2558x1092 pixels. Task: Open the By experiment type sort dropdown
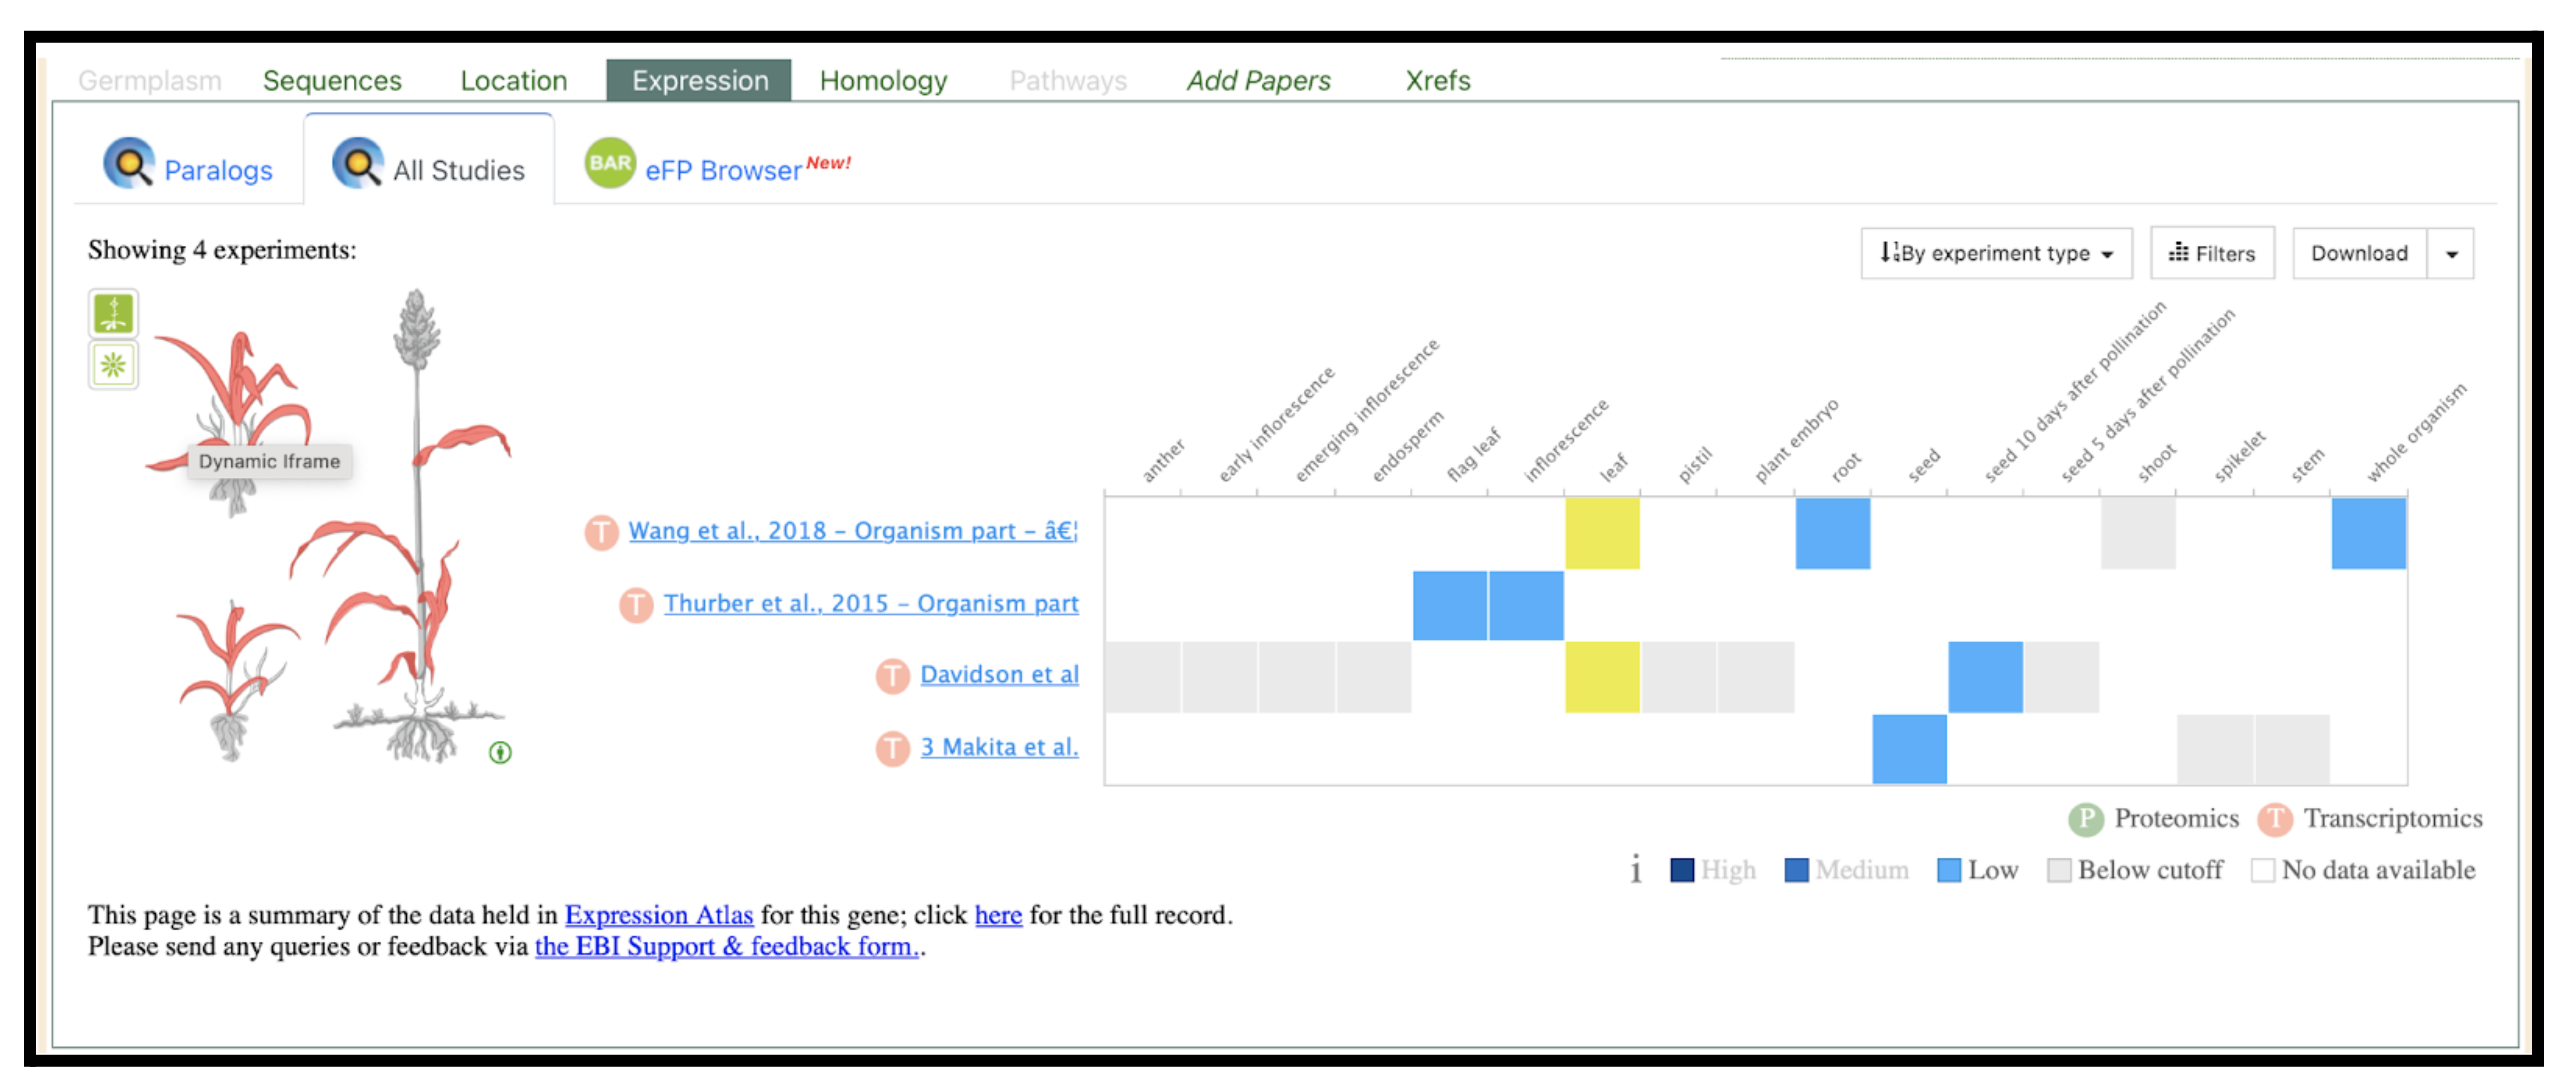tap(1996, 253)
